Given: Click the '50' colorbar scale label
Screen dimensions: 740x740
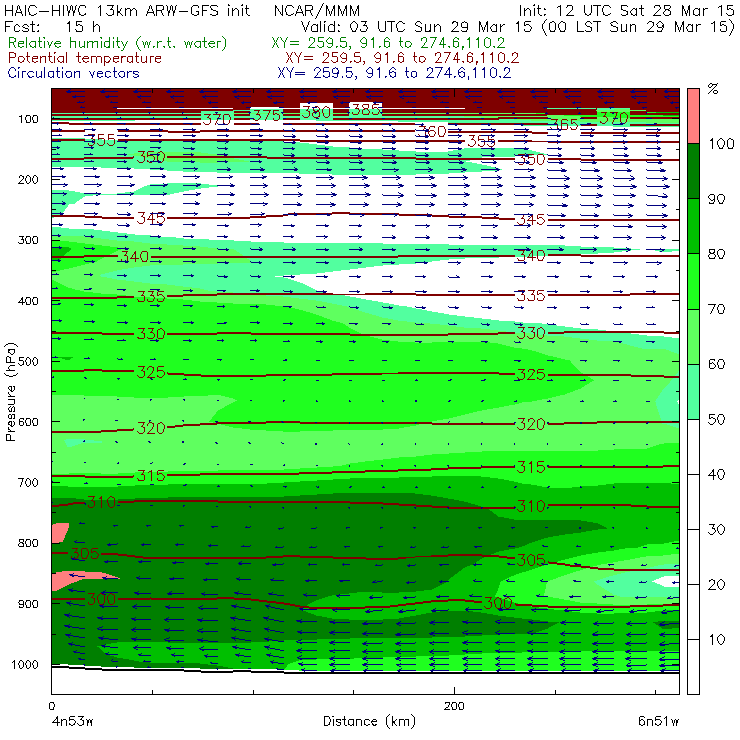Looking at the screenshot, I should [716, 419].
